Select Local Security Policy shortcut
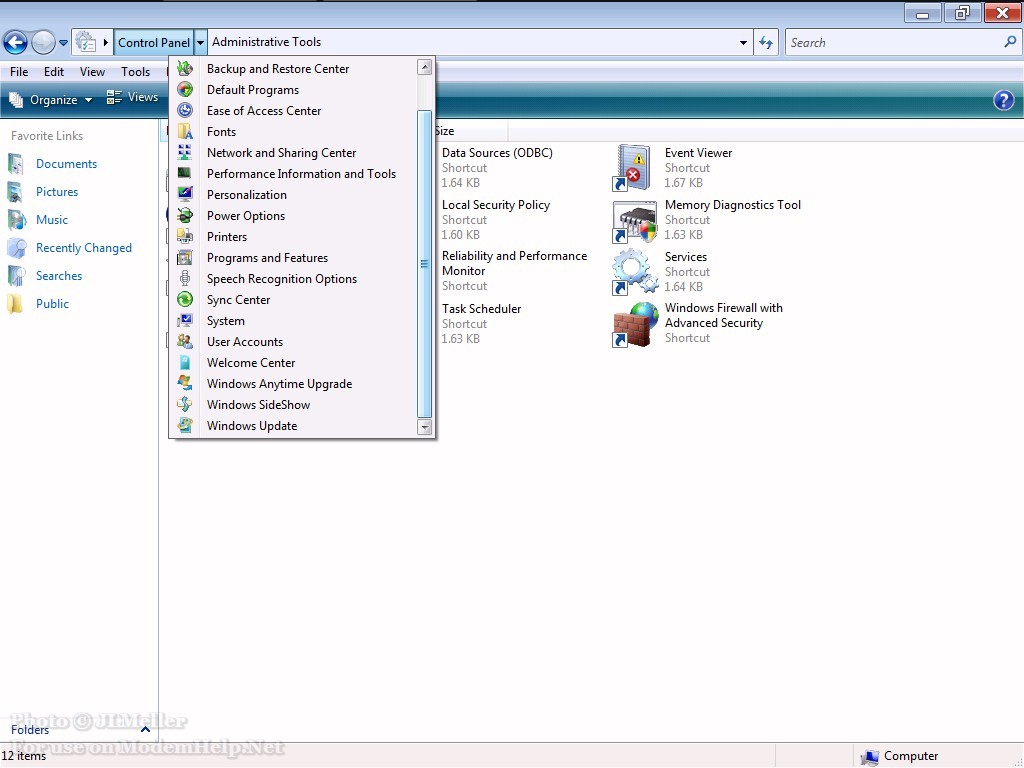This screenshot has height=768, width=1024. click(496, 220)
